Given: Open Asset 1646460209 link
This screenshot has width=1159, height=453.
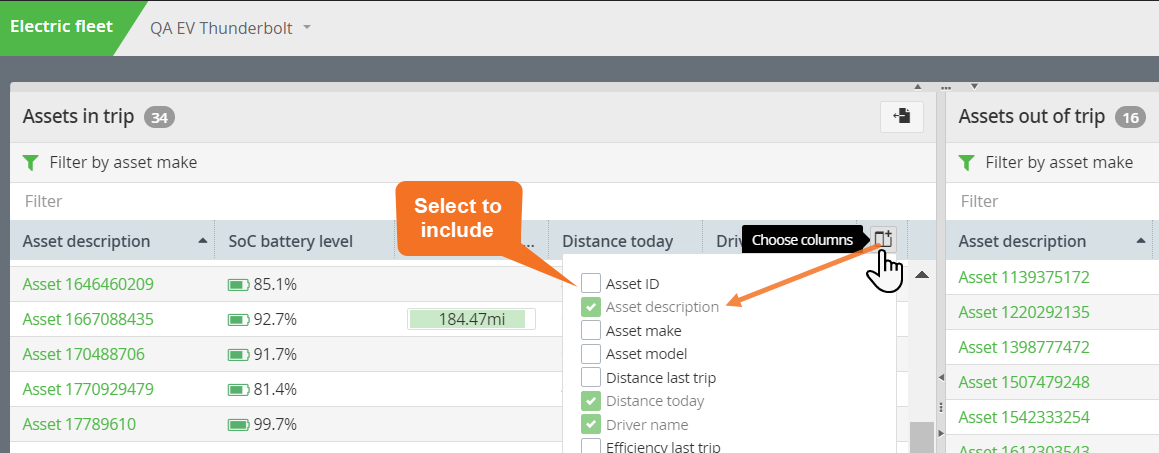Looking at the screenshot, I should 88,284.
